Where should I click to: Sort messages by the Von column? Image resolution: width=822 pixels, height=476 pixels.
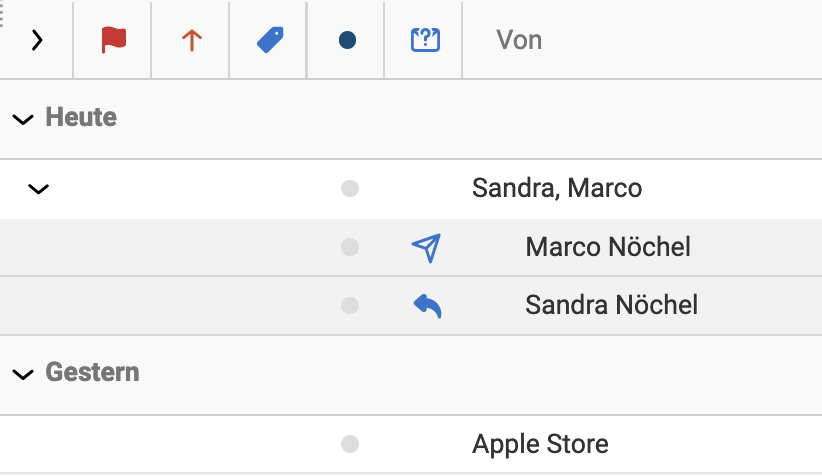pyautogui.click(x=519, y=40)
